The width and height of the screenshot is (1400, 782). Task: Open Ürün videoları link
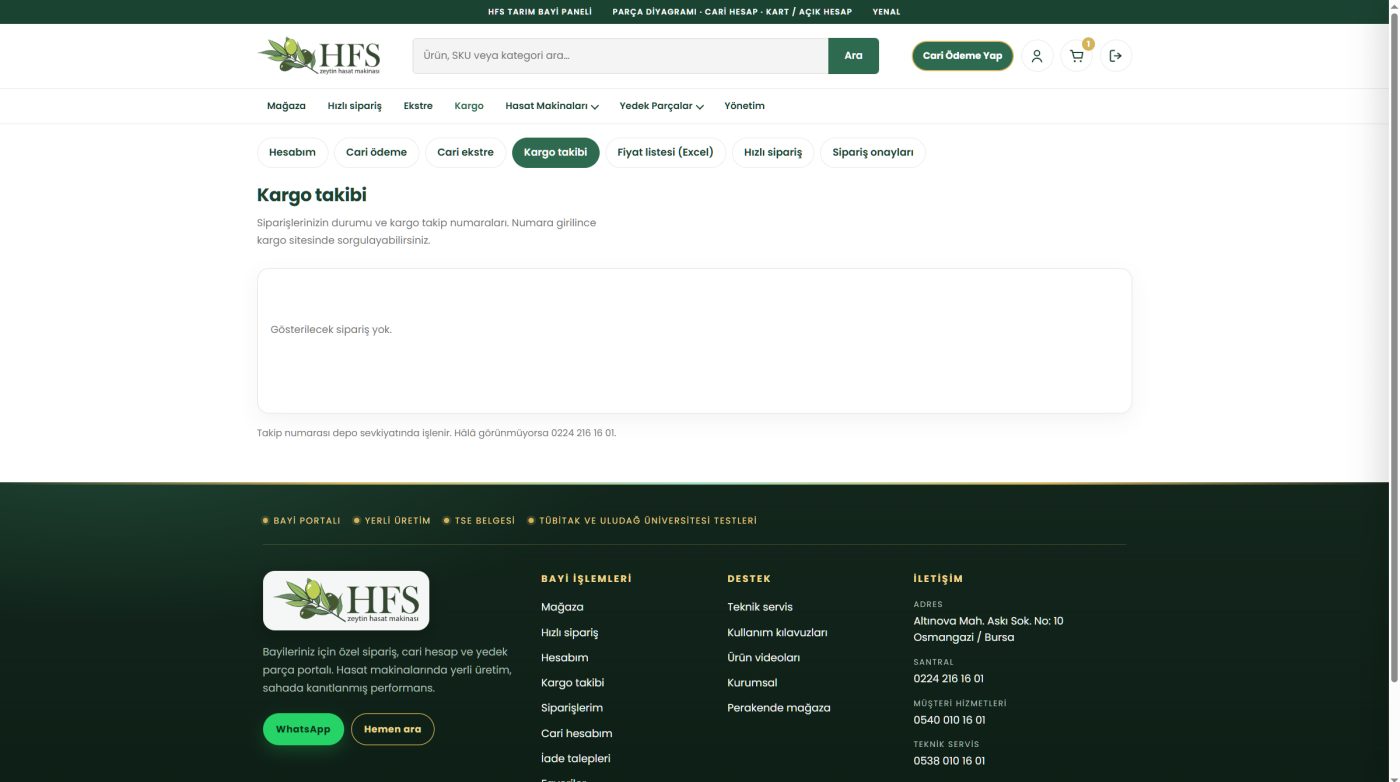[763, 657]
